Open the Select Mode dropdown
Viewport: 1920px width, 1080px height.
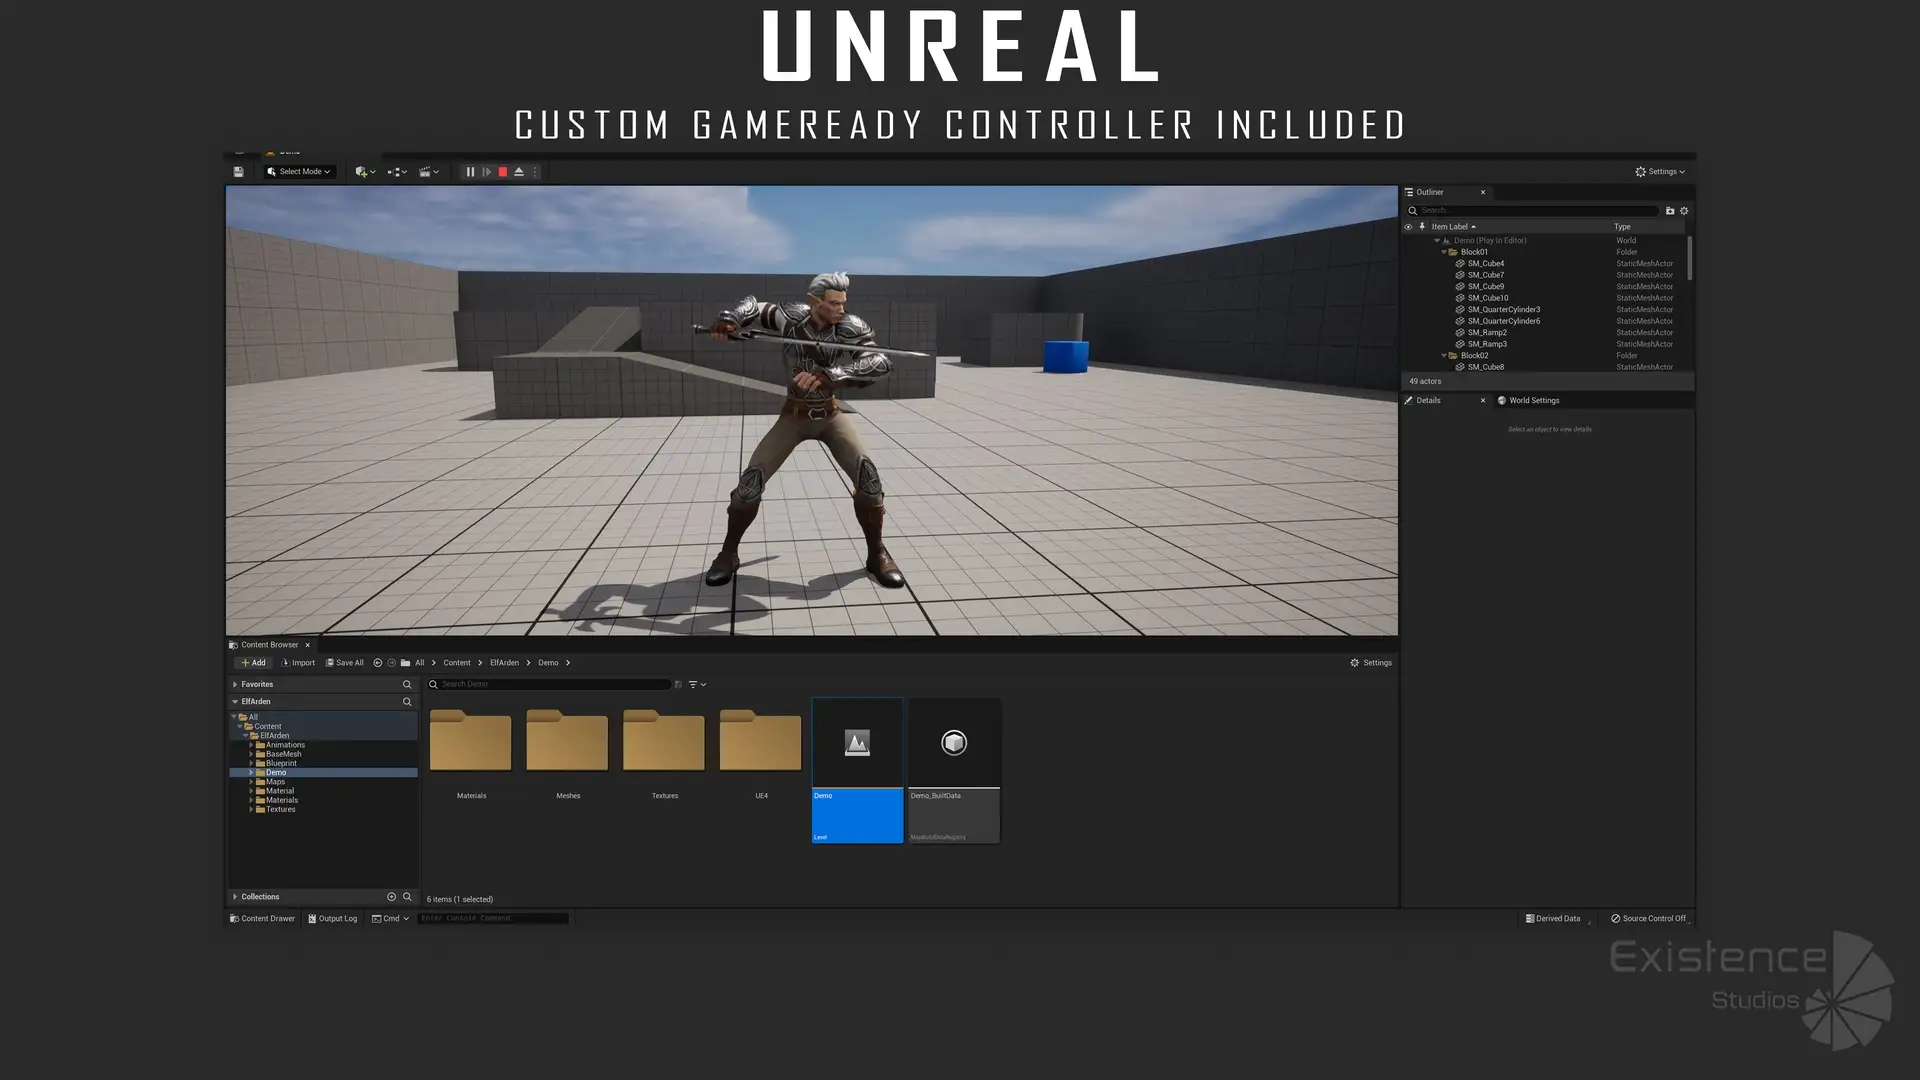coord(299,172)
